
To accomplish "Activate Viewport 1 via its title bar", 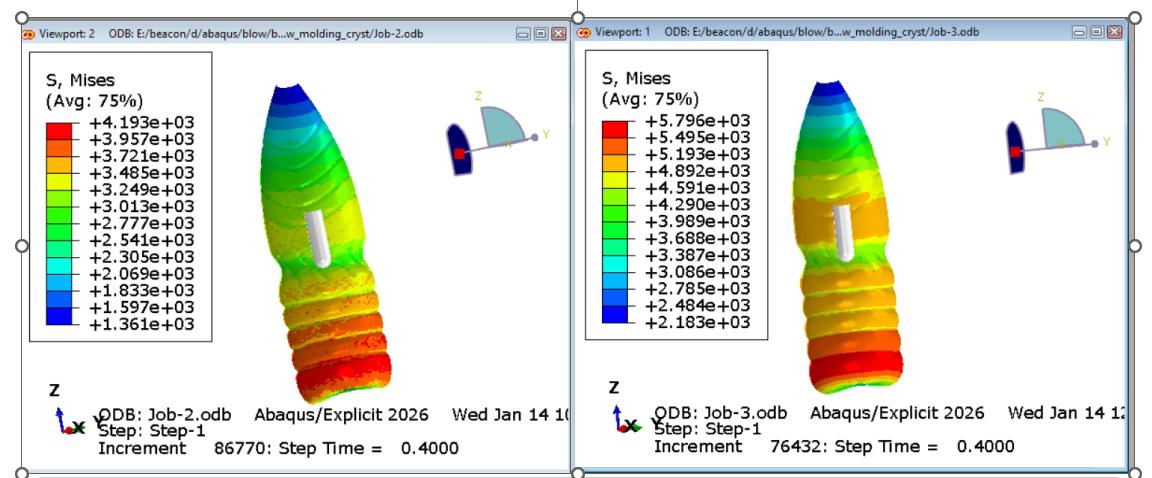I will coord(852,32).
